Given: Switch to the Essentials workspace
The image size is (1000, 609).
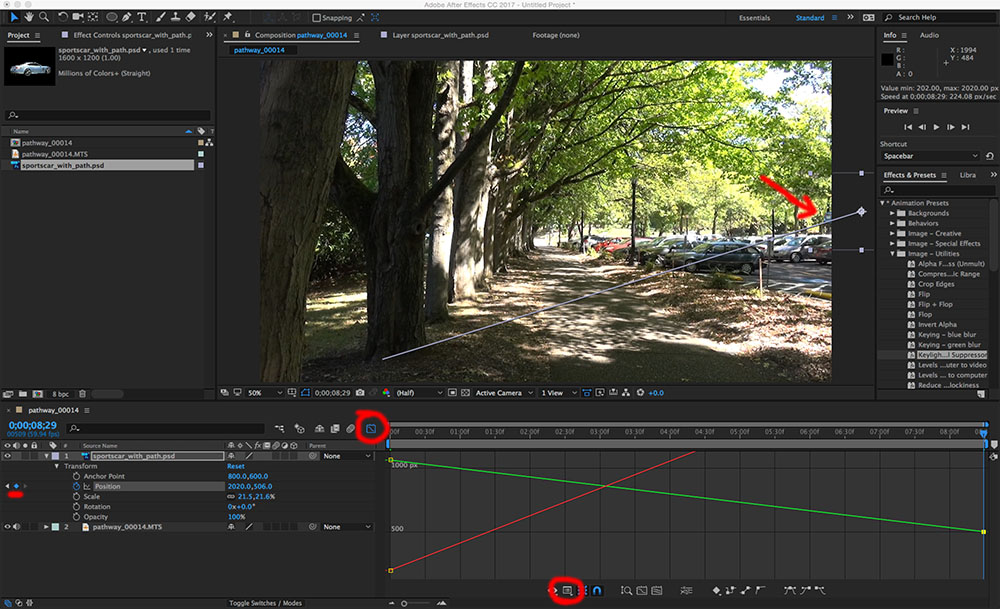Looking at the screenshot, I should coord(755,18).
